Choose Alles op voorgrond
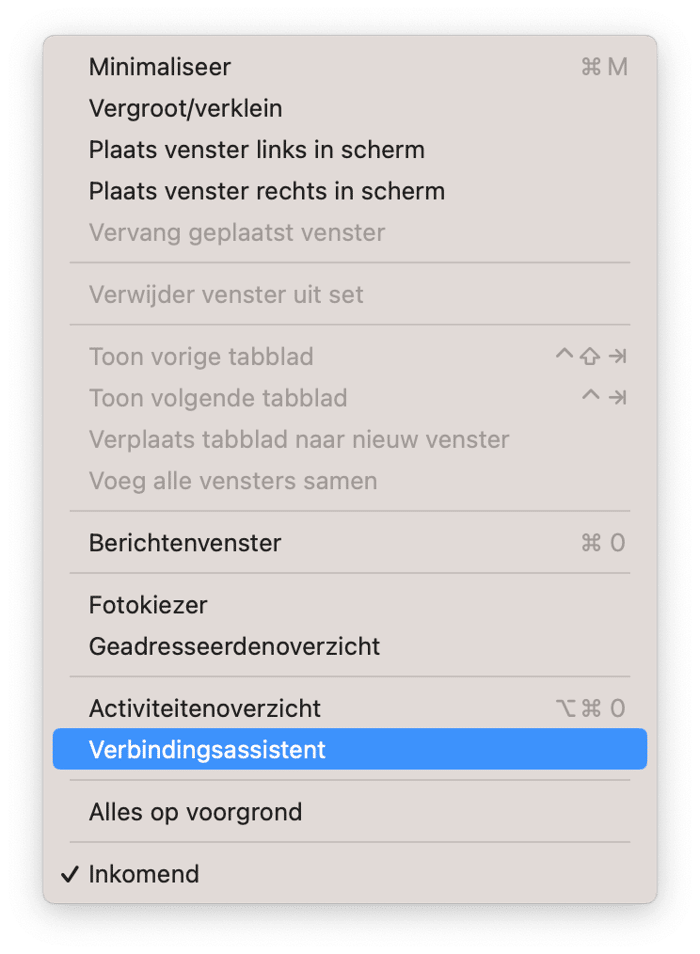Image resolution: width=700 pixels, height=954 pixels. point(350,812)
